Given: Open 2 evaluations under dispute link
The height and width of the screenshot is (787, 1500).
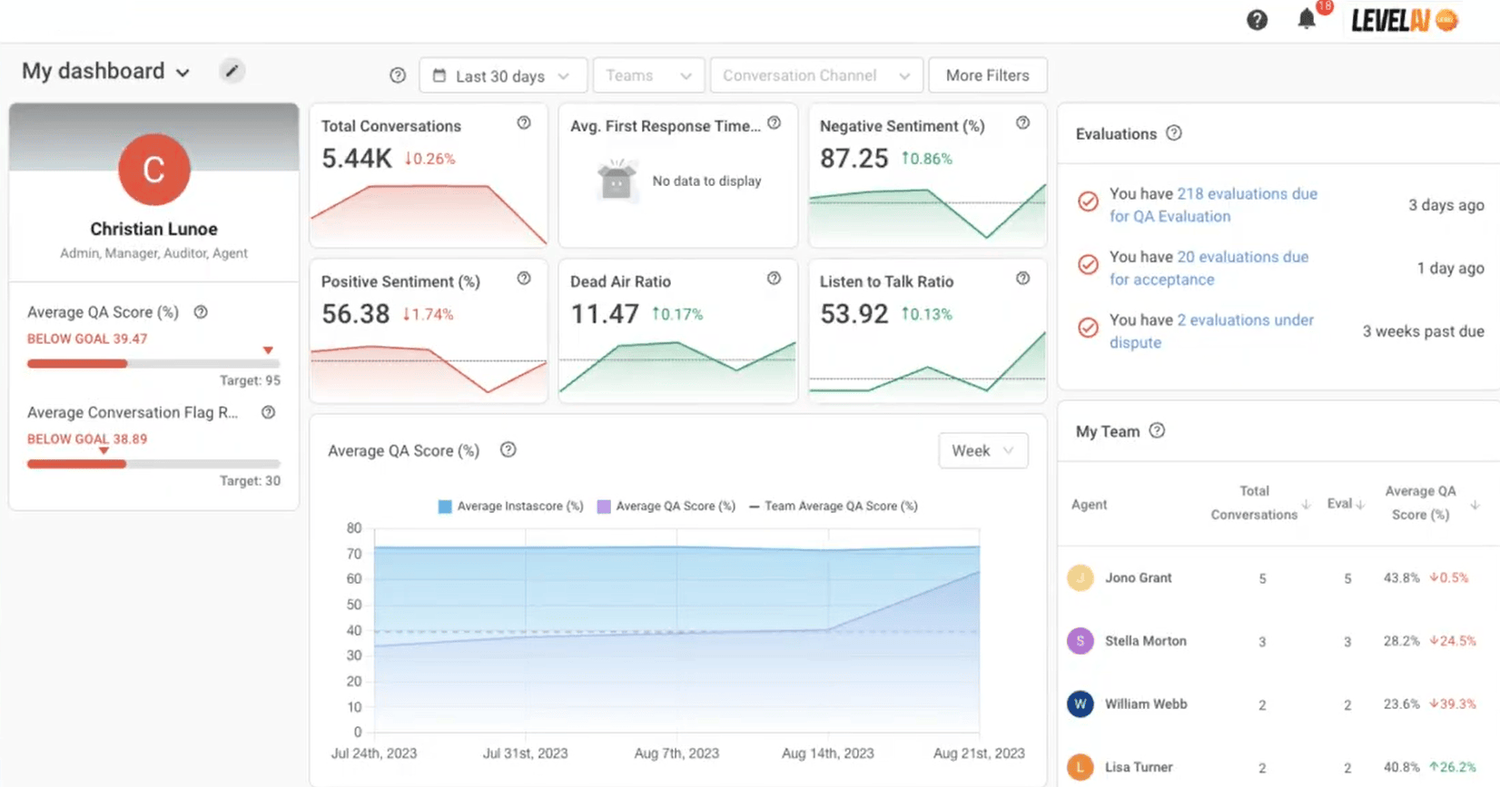Looking at the screenshot, I should click(x=1212, y=331).
